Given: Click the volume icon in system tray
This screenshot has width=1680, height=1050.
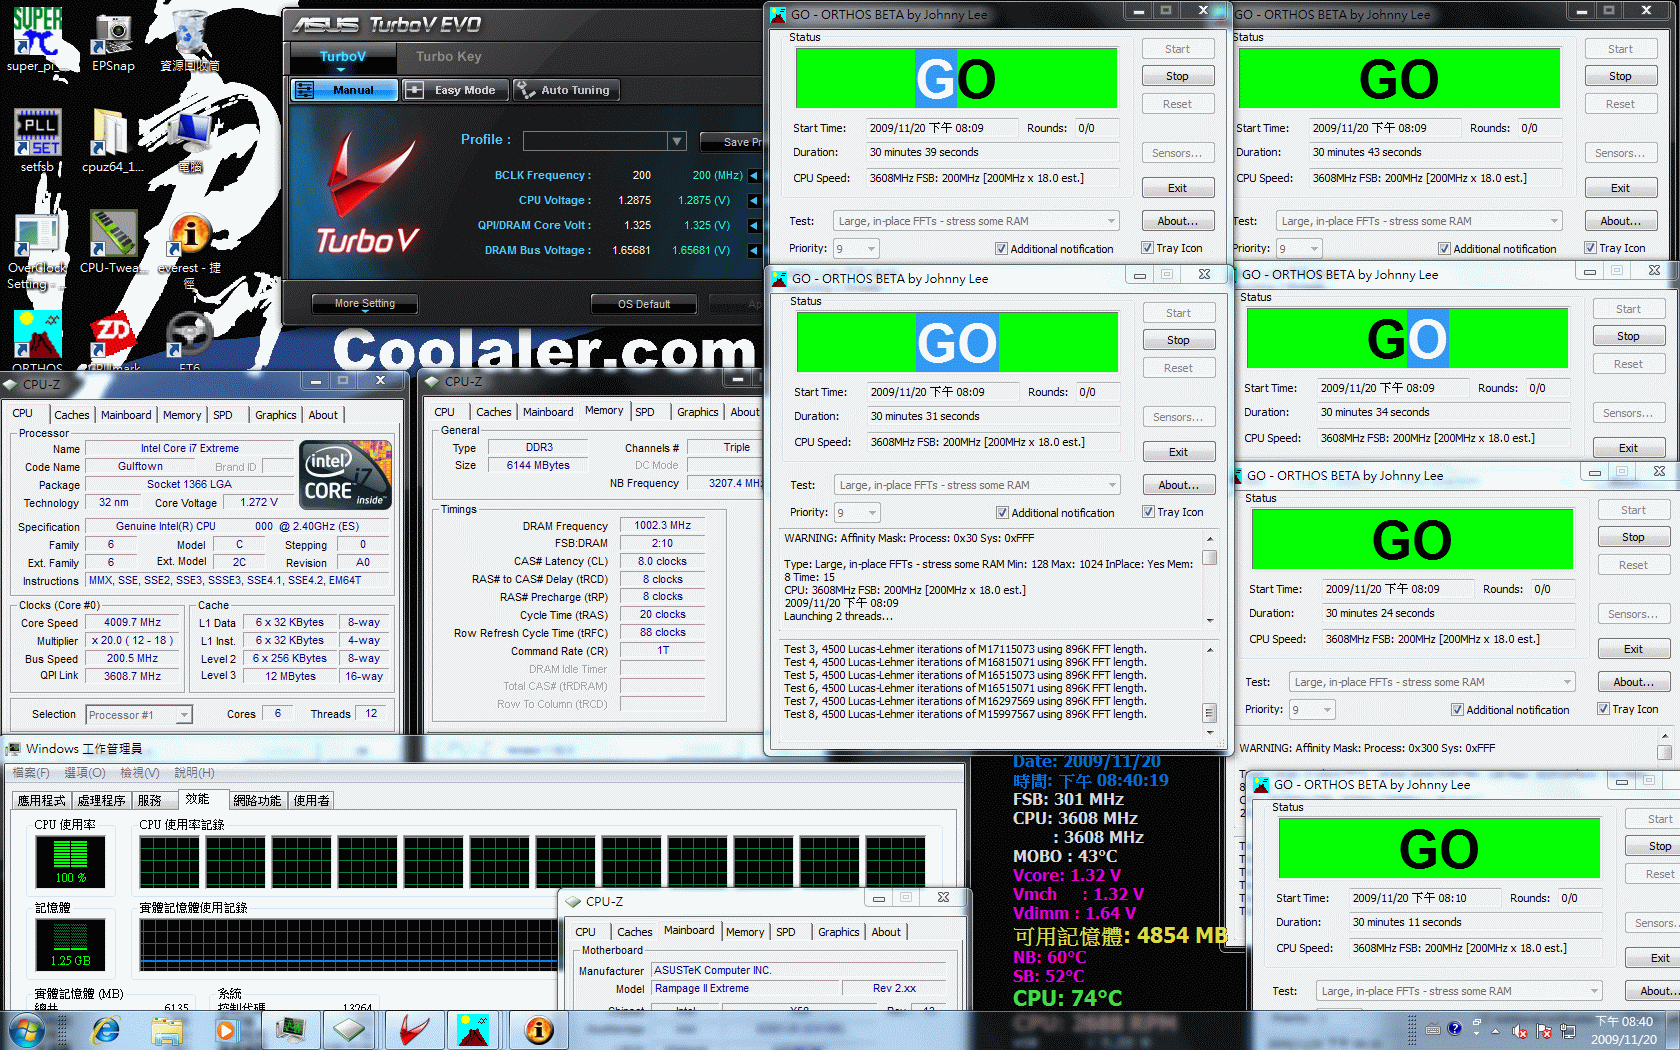Looking at the screenshot, I should pyautogui.click(x=1519, y=1031).
